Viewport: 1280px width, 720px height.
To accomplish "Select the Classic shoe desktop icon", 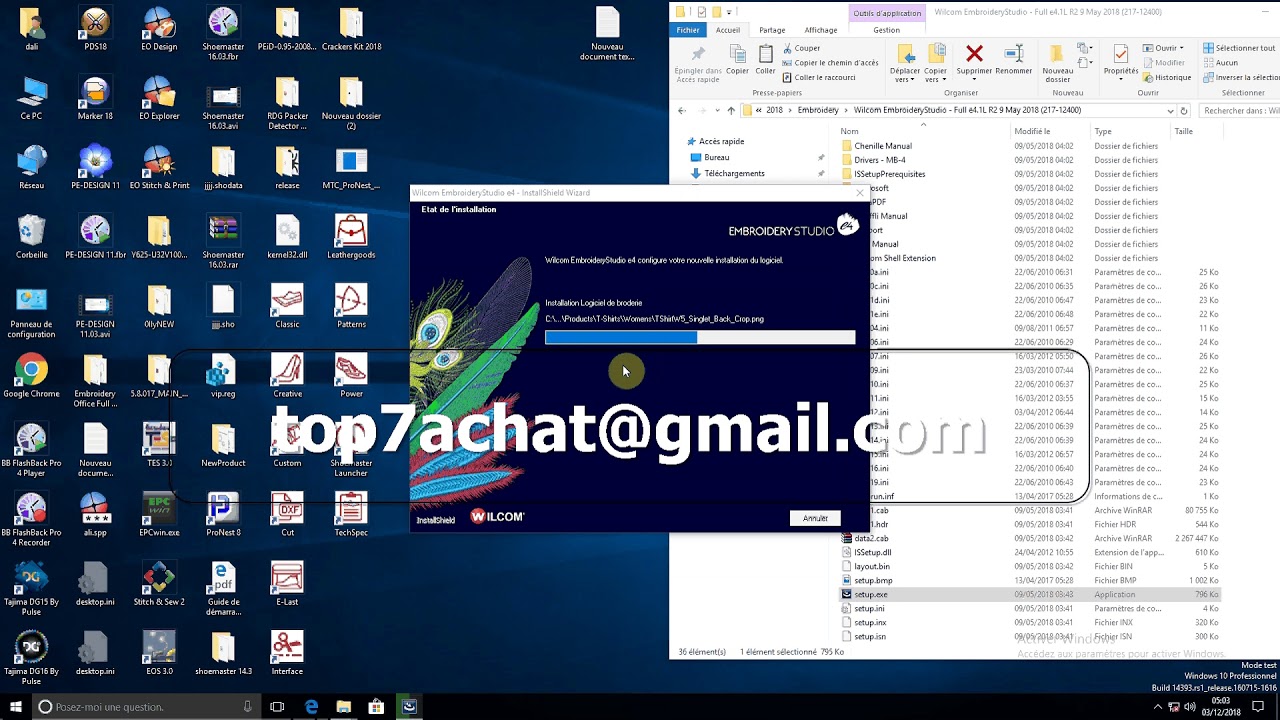I will 287,307.
